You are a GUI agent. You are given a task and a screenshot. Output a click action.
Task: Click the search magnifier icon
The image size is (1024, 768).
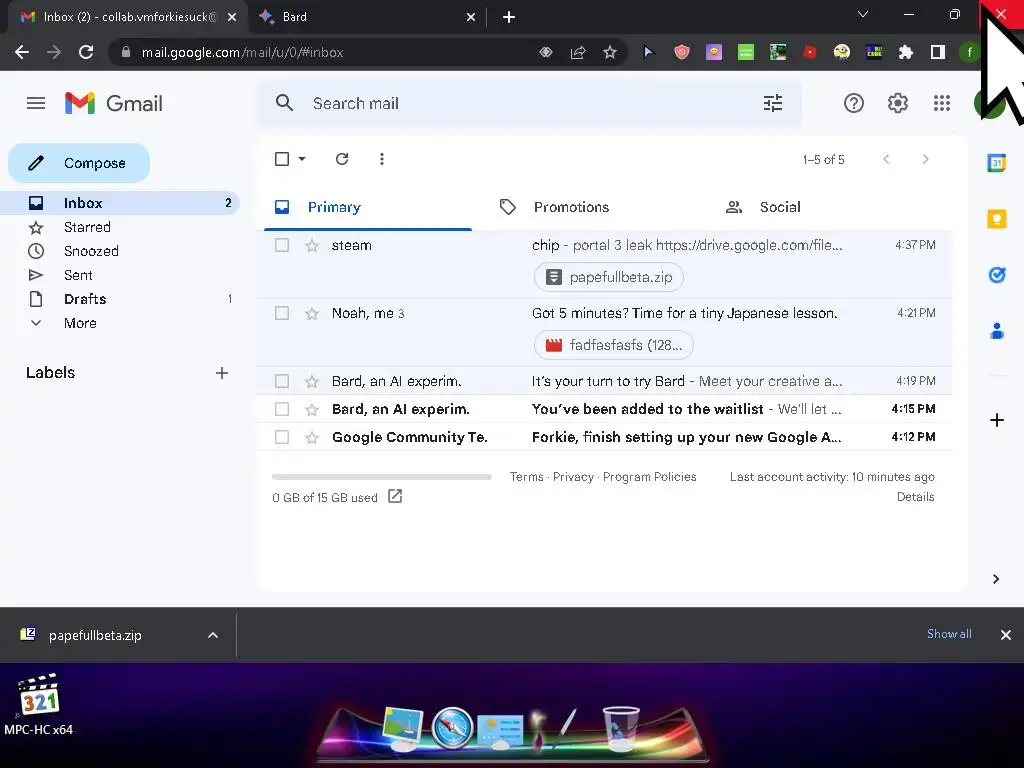click(284, 103)
